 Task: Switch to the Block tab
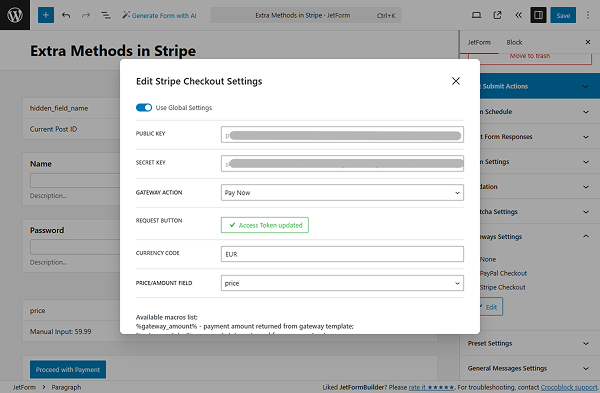tap(514, 42)
